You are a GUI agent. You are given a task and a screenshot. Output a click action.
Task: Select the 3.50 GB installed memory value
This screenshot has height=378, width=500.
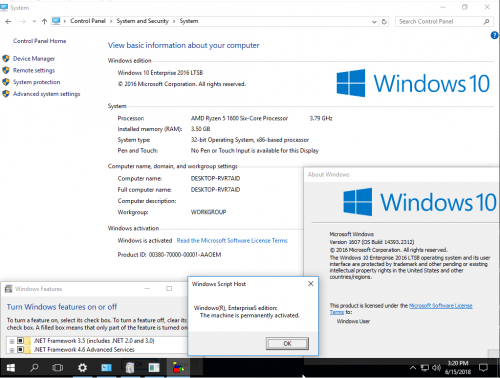[200, 129]
